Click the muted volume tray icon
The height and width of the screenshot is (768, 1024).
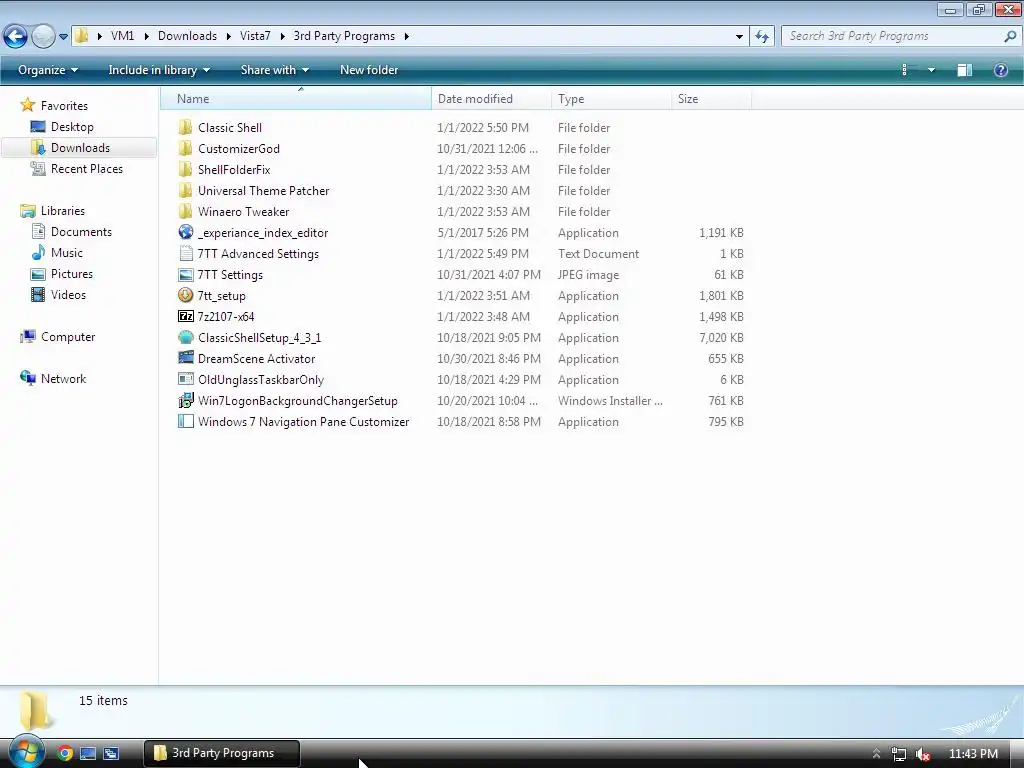click(922, 754)
